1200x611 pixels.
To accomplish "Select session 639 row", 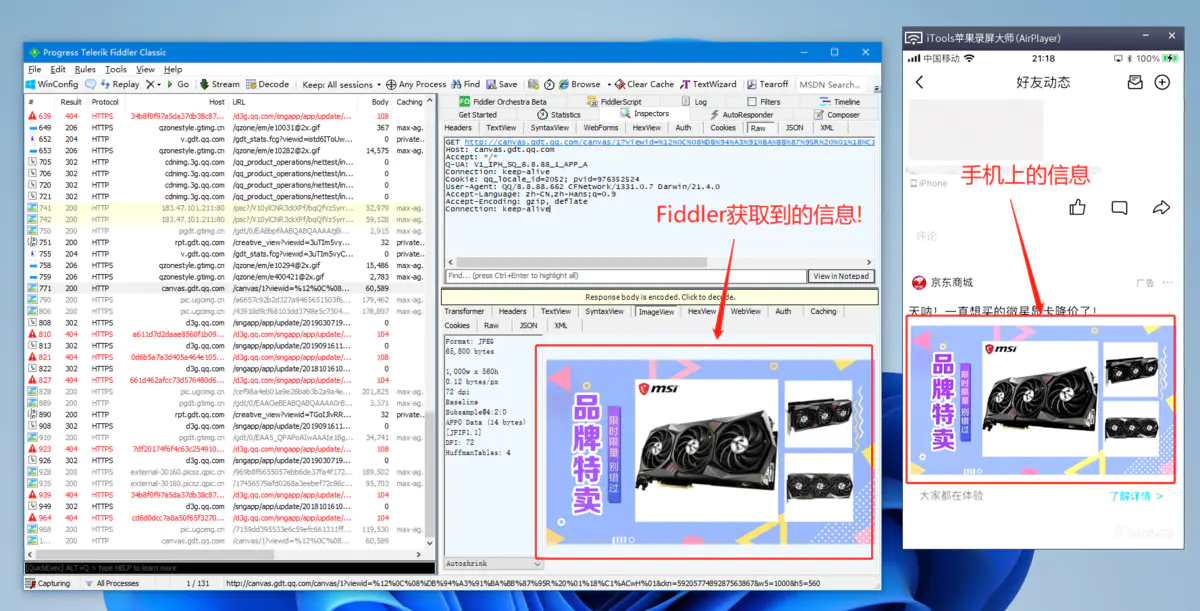I will click(x=225, y=116).
